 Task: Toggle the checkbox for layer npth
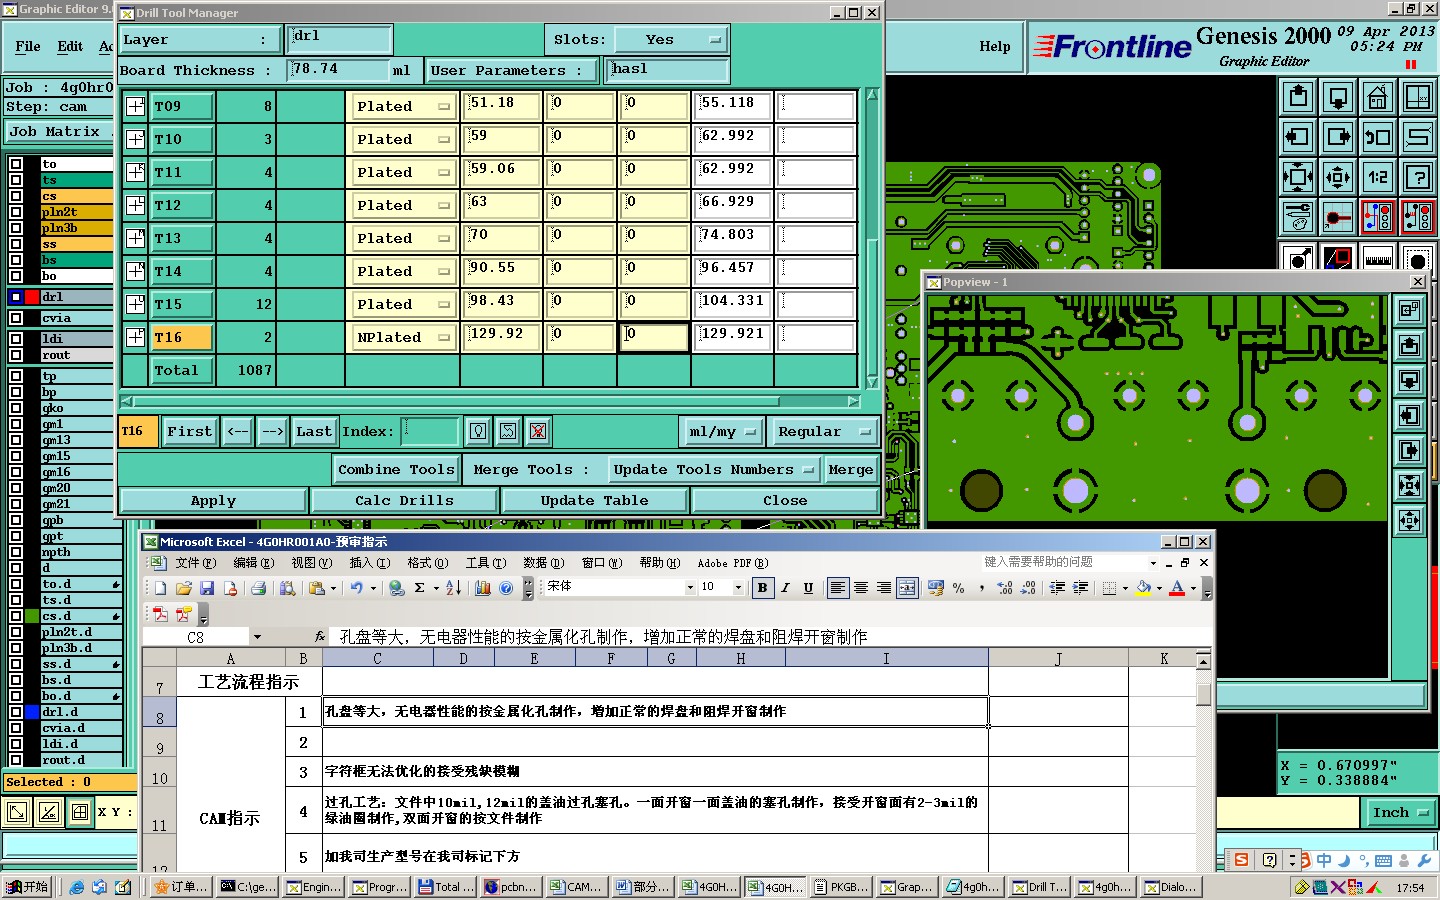point(16,552)
